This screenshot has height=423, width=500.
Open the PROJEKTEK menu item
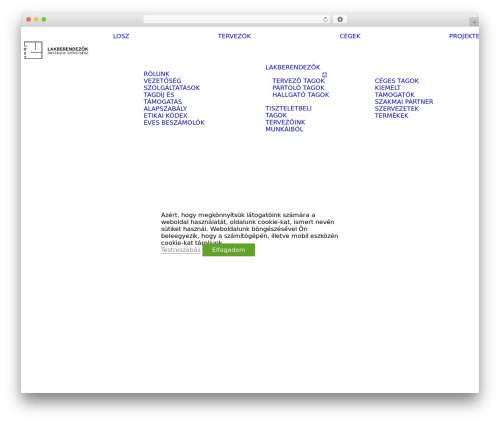[x=464, y=36]
